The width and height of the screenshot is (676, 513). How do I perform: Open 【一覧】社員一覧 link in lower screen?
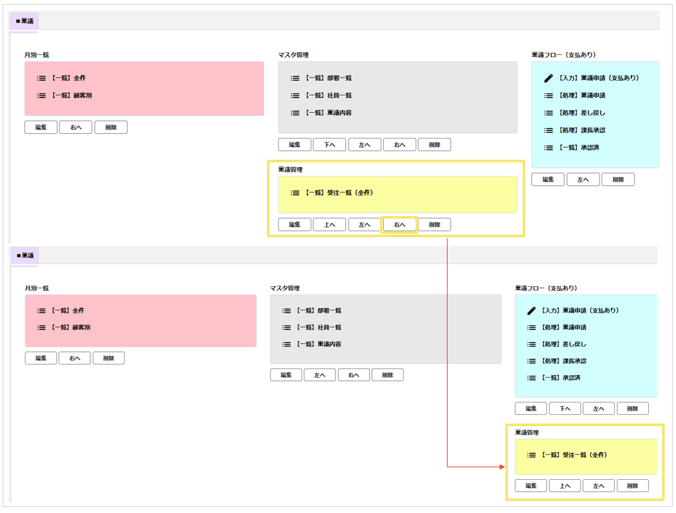click(319, 327)
